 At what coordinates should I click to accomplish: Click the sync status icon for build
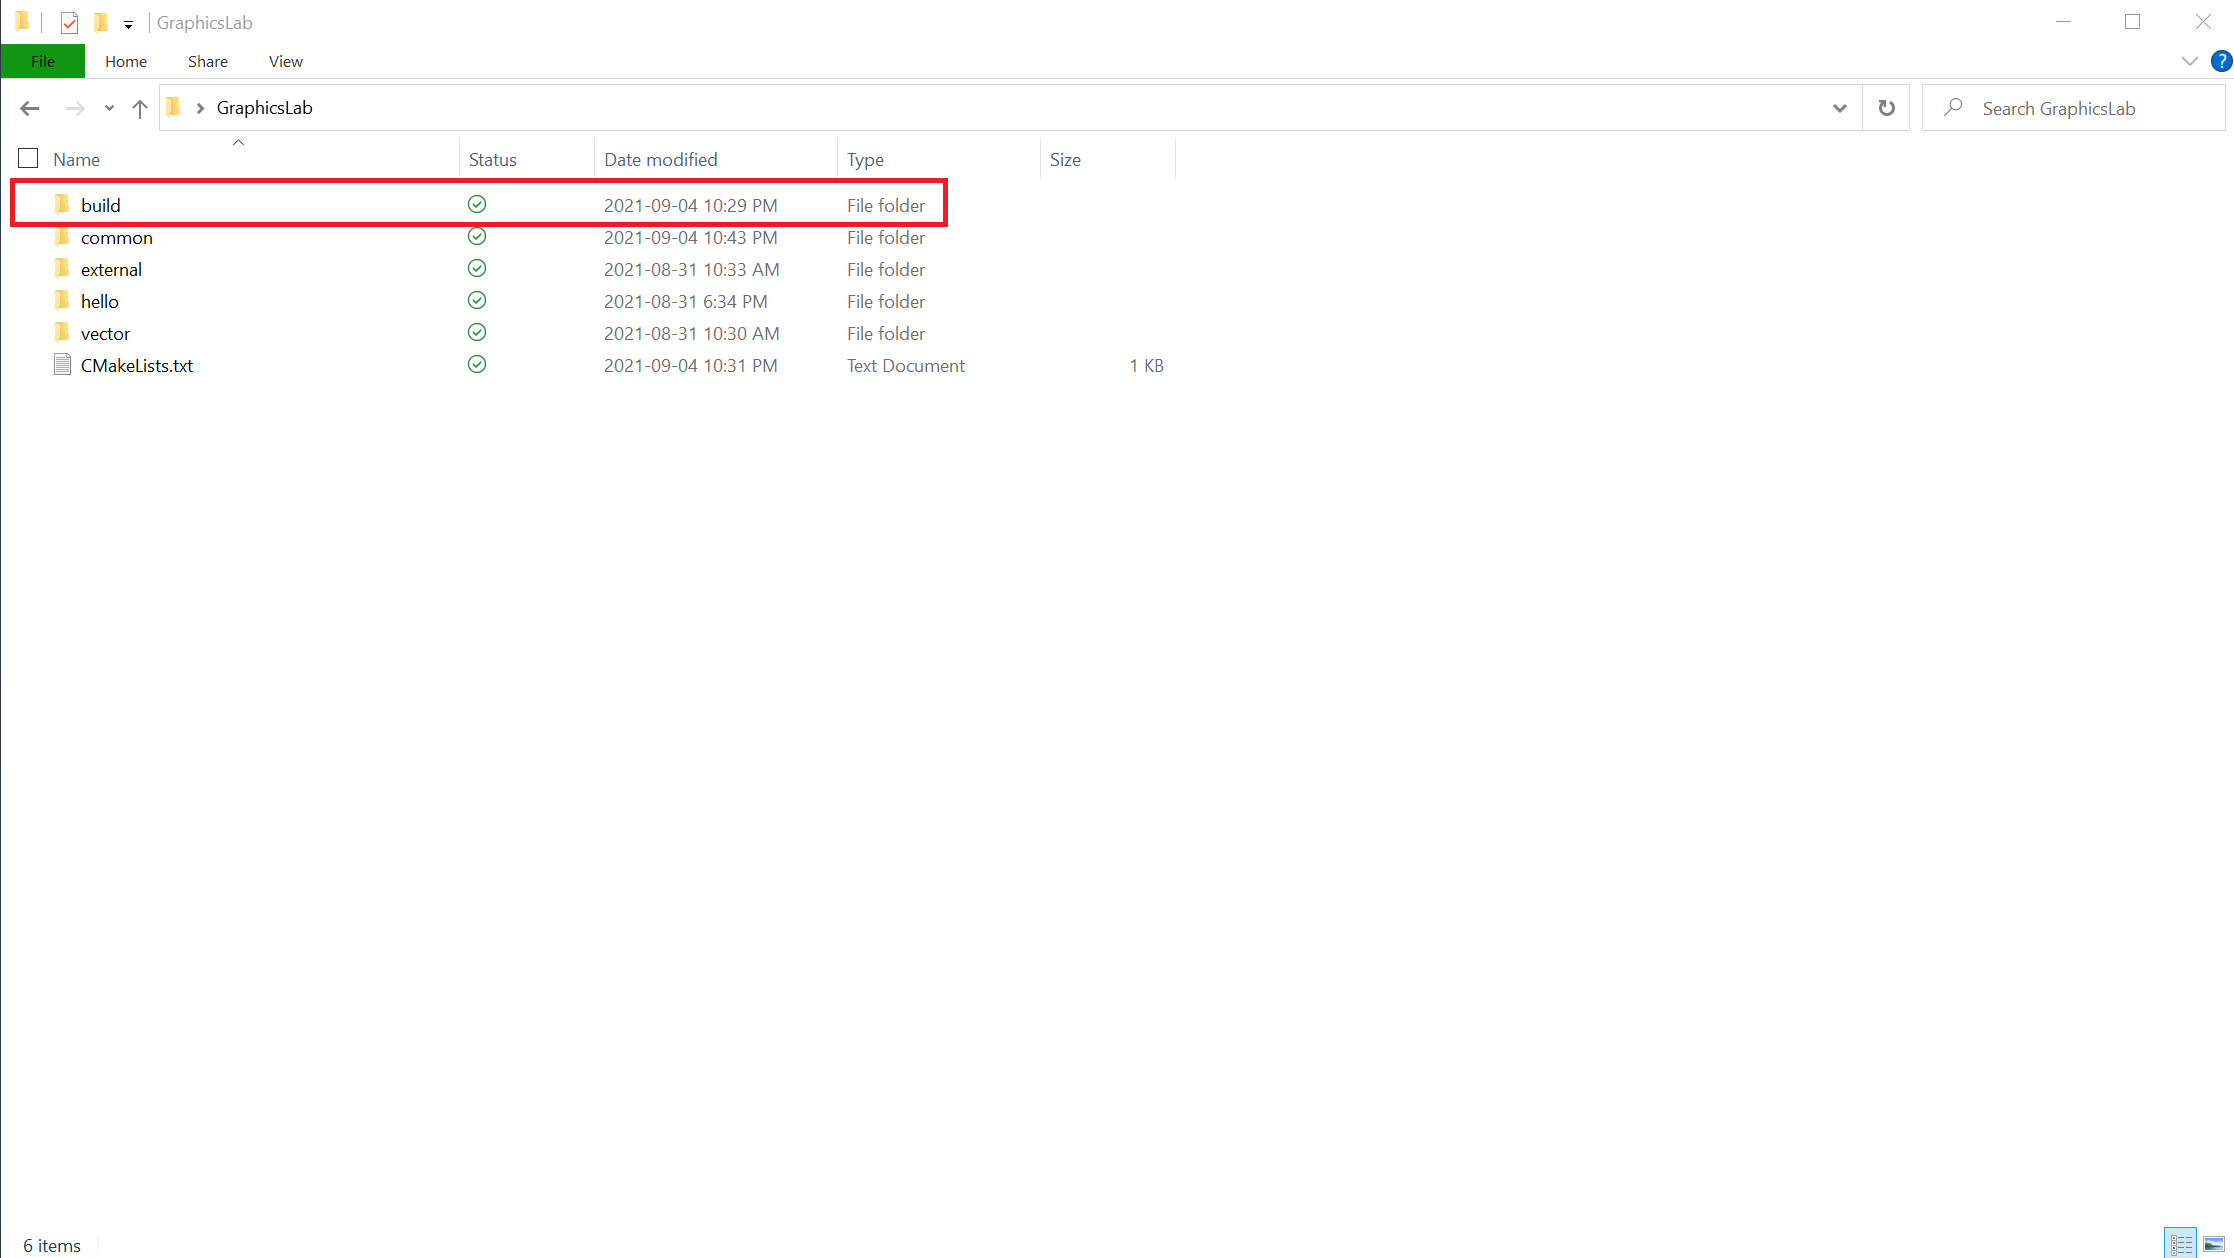[477, 204]
